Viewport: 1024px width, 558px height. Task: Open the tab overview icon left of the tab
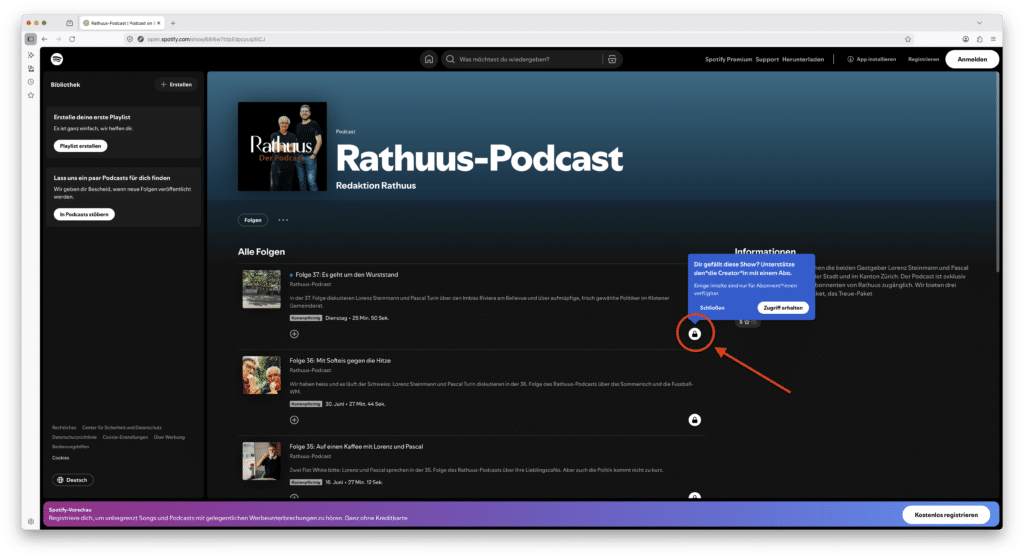[x=70, y=23]
